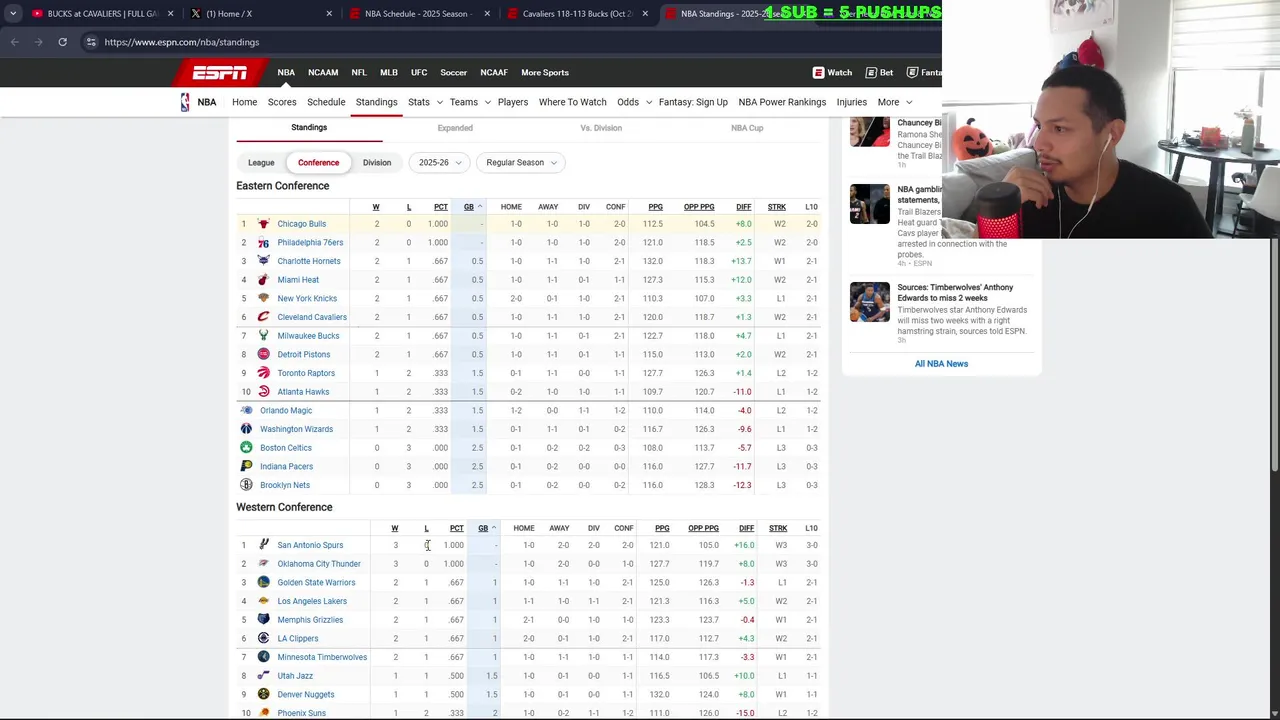Open the Scores nav item

[282, 102]
